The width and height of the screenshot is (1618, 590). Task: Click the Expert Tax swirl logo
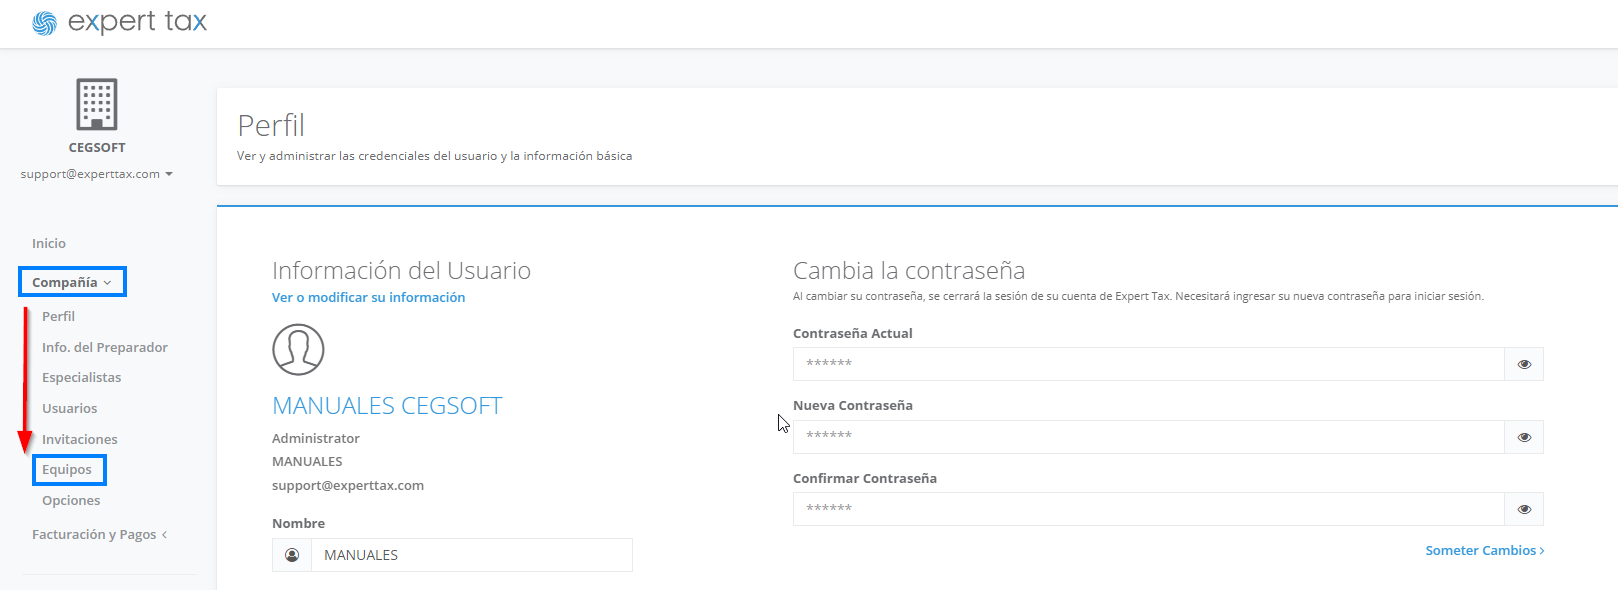(x=45, y=23)
